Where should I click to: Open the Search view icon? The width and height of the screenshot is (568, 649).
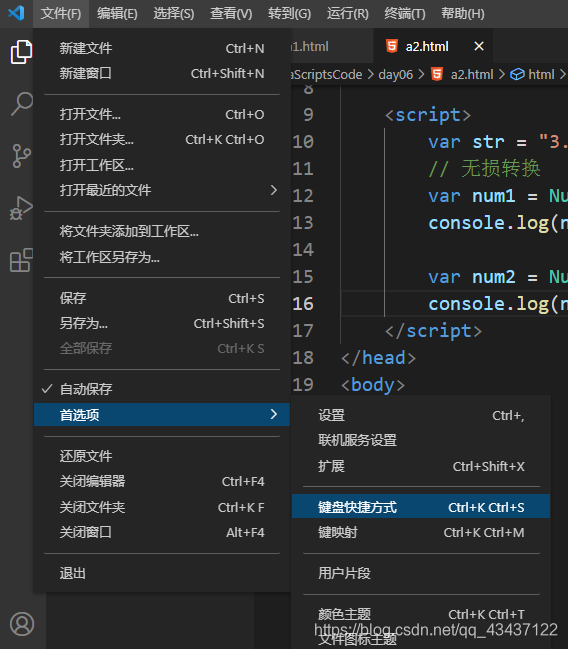tap(22, 103)
